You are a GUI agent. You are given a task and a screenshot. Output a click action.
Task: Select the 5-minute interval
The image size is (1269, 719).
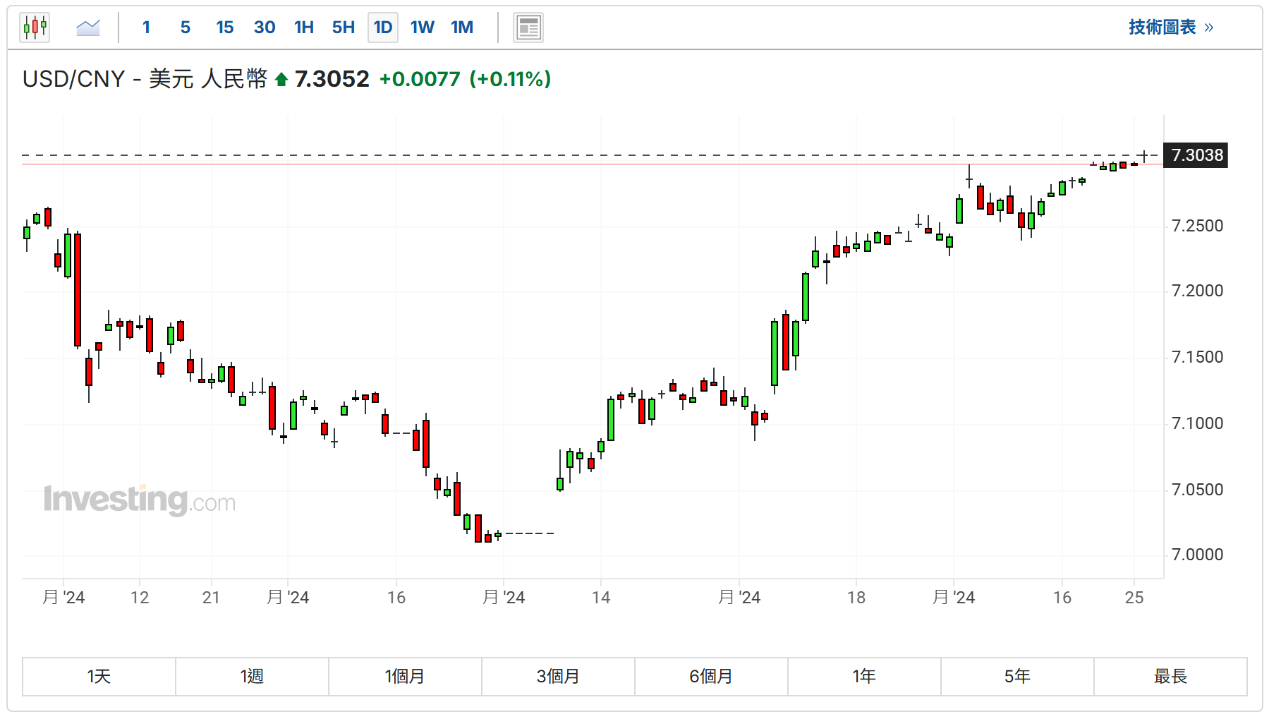[185, 27]
